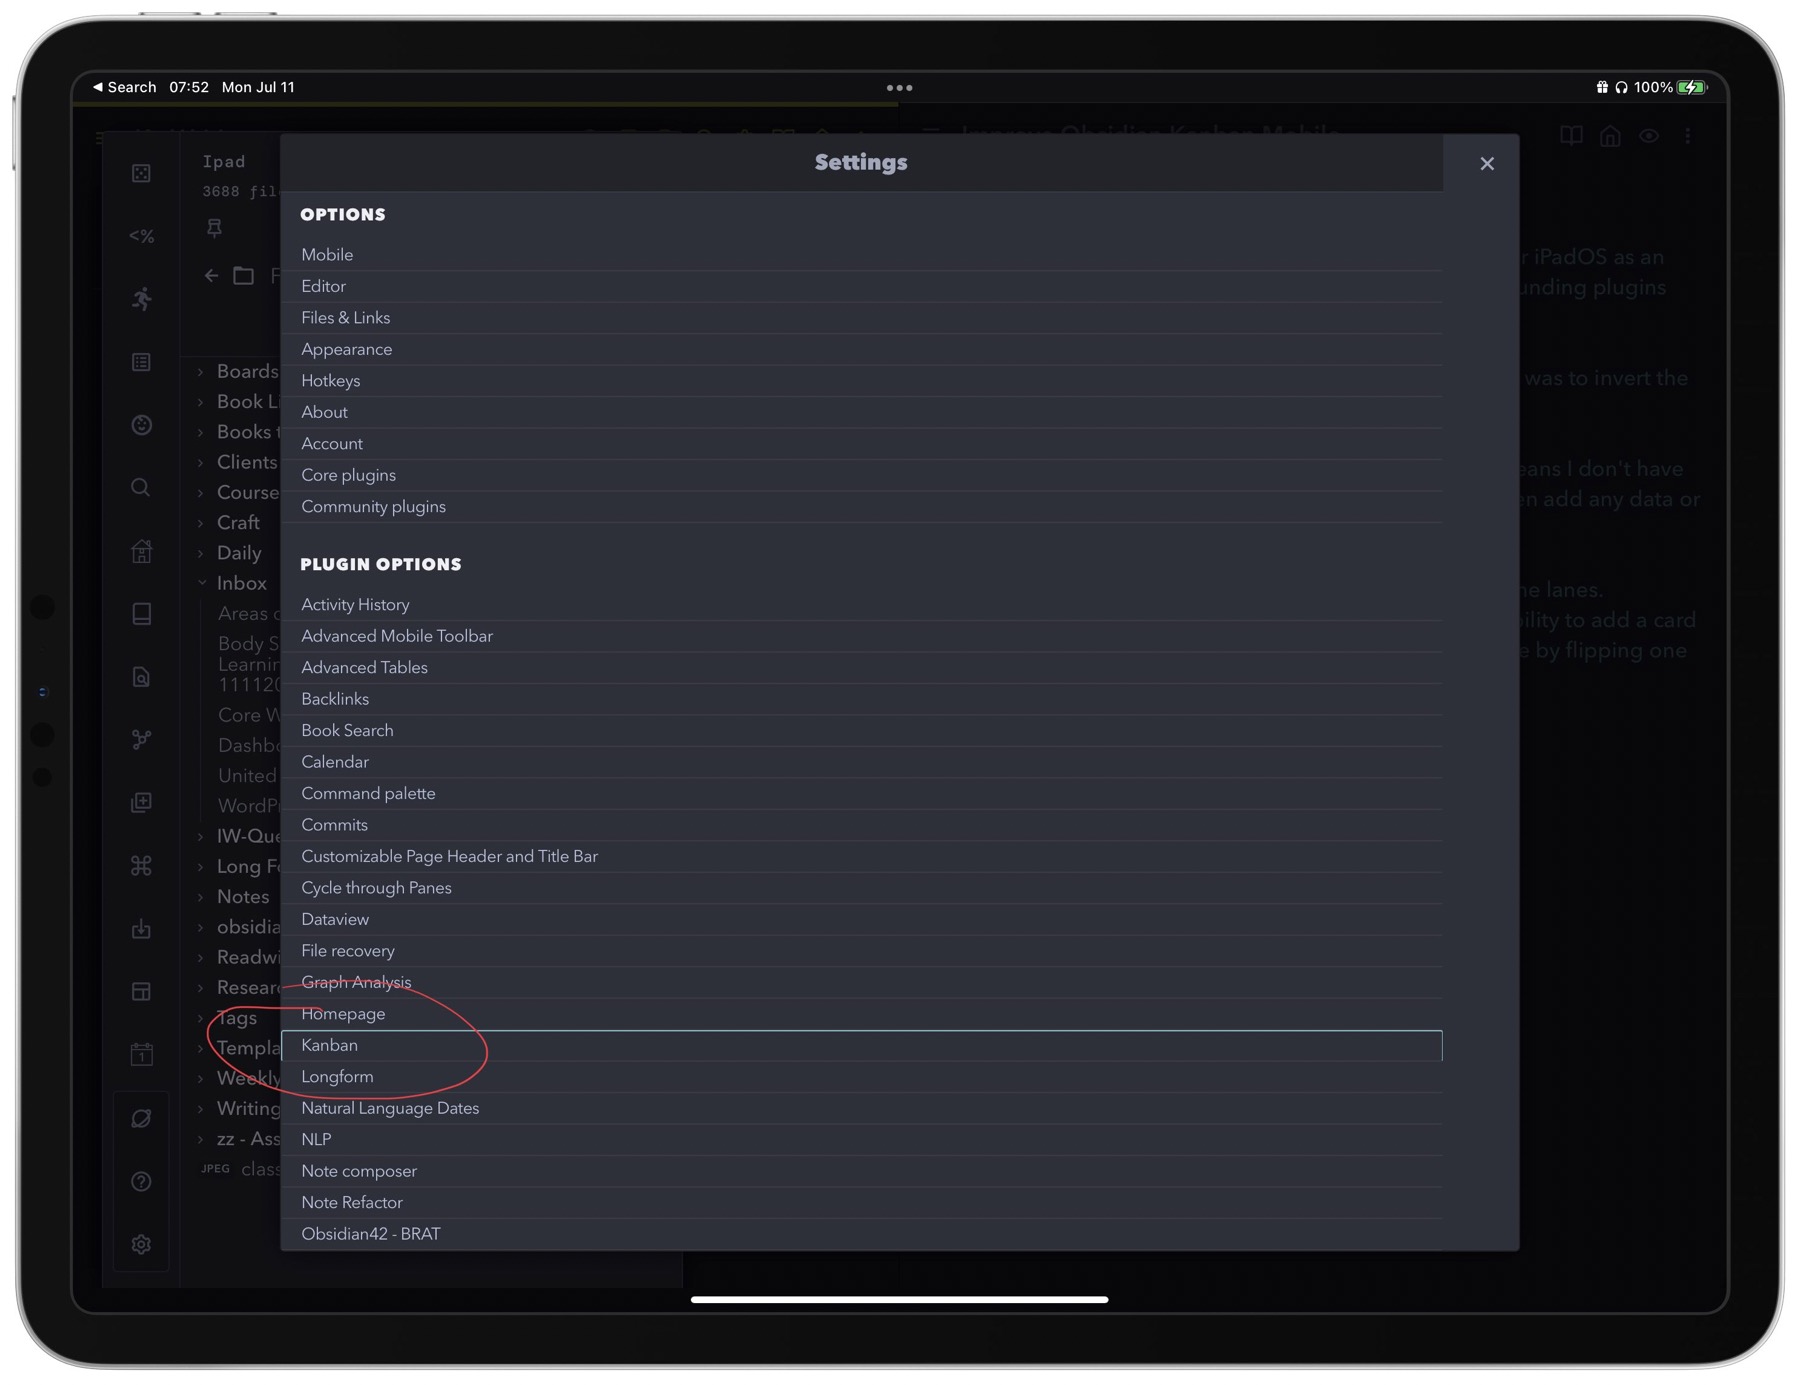
Task: Open today's daily note via calendar icon
Action: (x=142, y=1055)
